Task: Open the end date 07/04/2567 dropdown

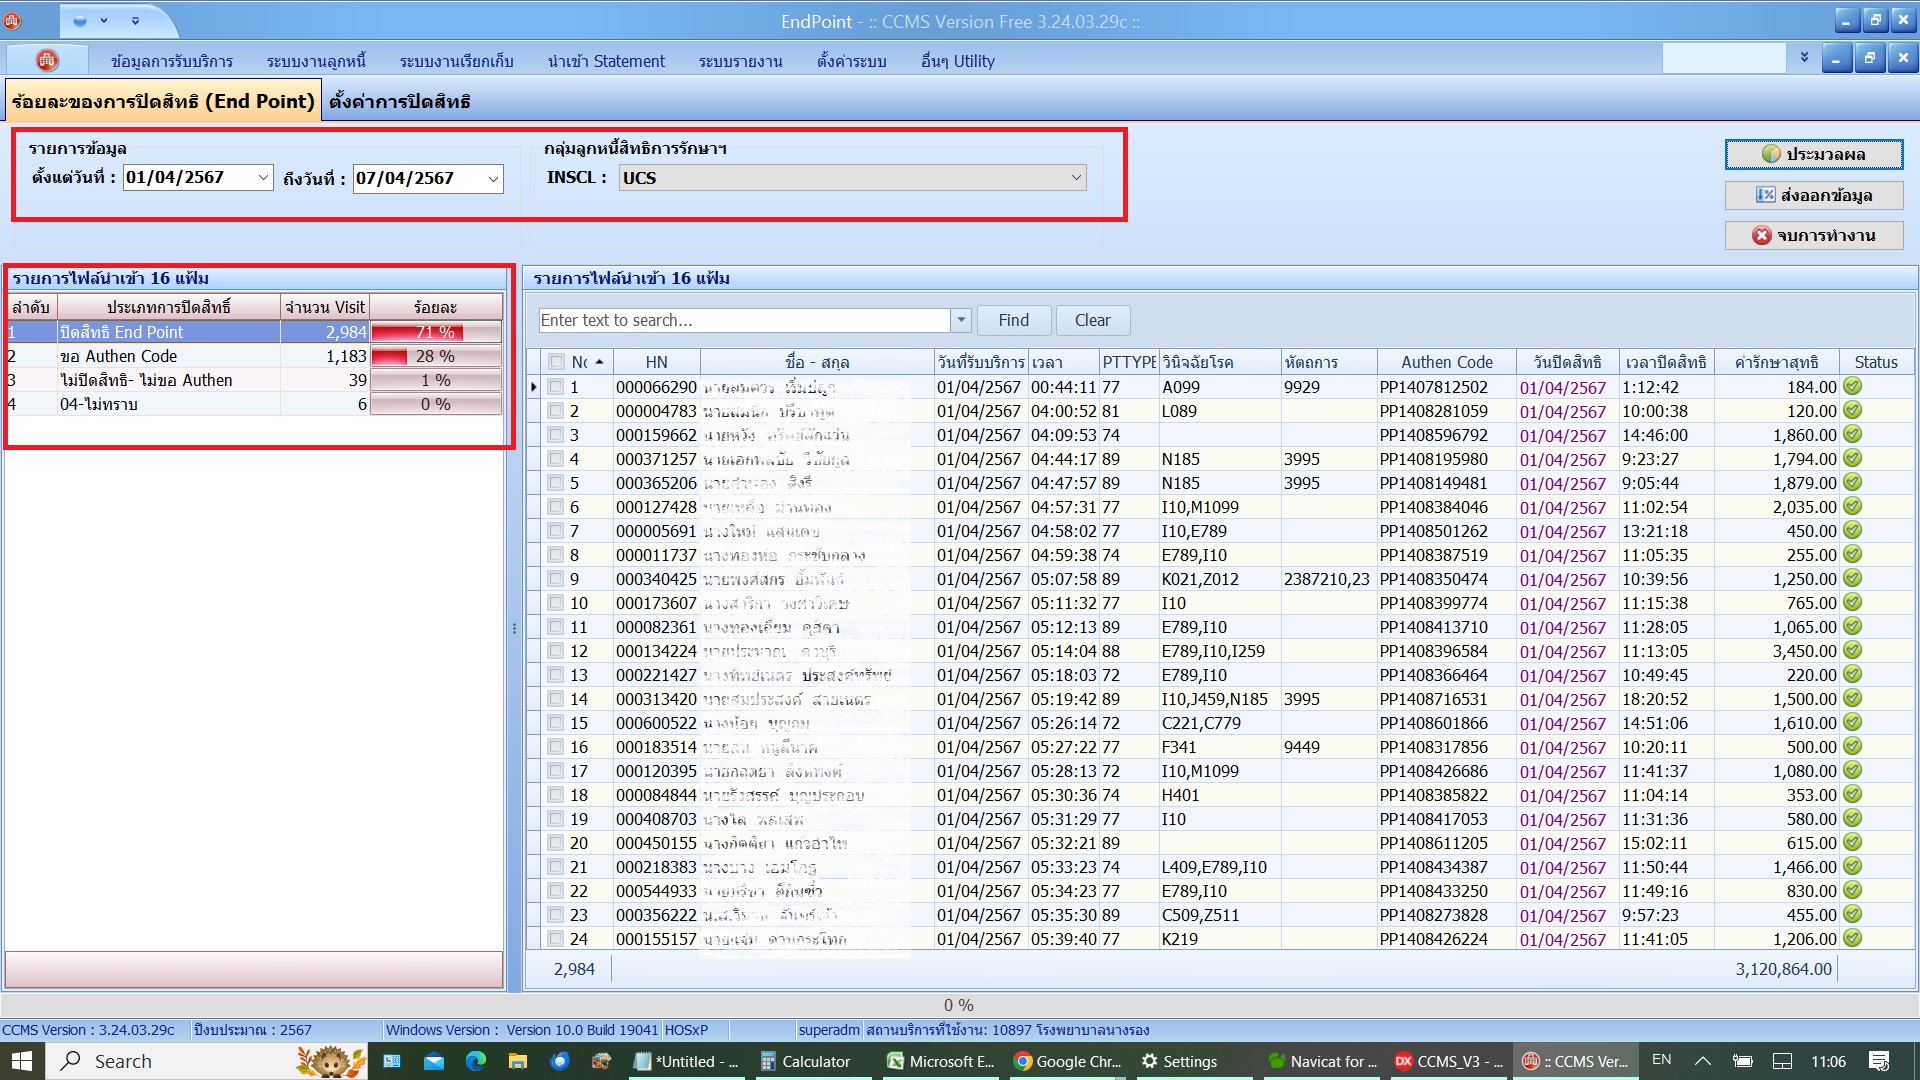Action: point(493,179)
